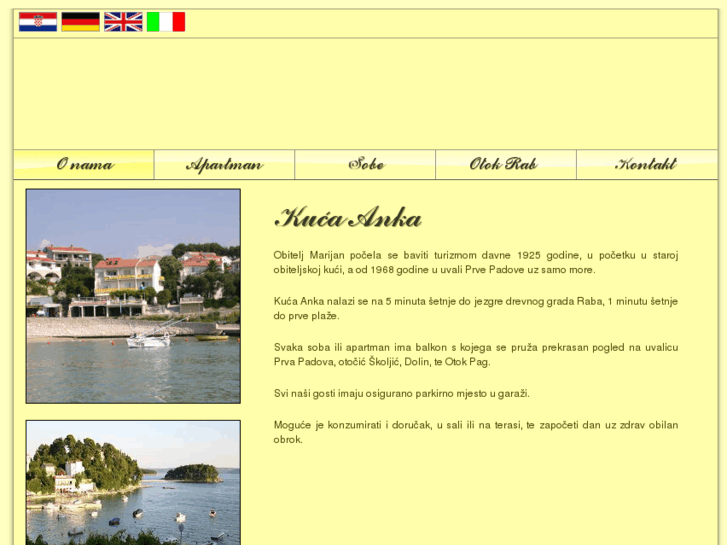Click the paragraph starting 'Svaka soba ili apartman'
The width and height of the screenshot is (727, 545).
[476, 354]
